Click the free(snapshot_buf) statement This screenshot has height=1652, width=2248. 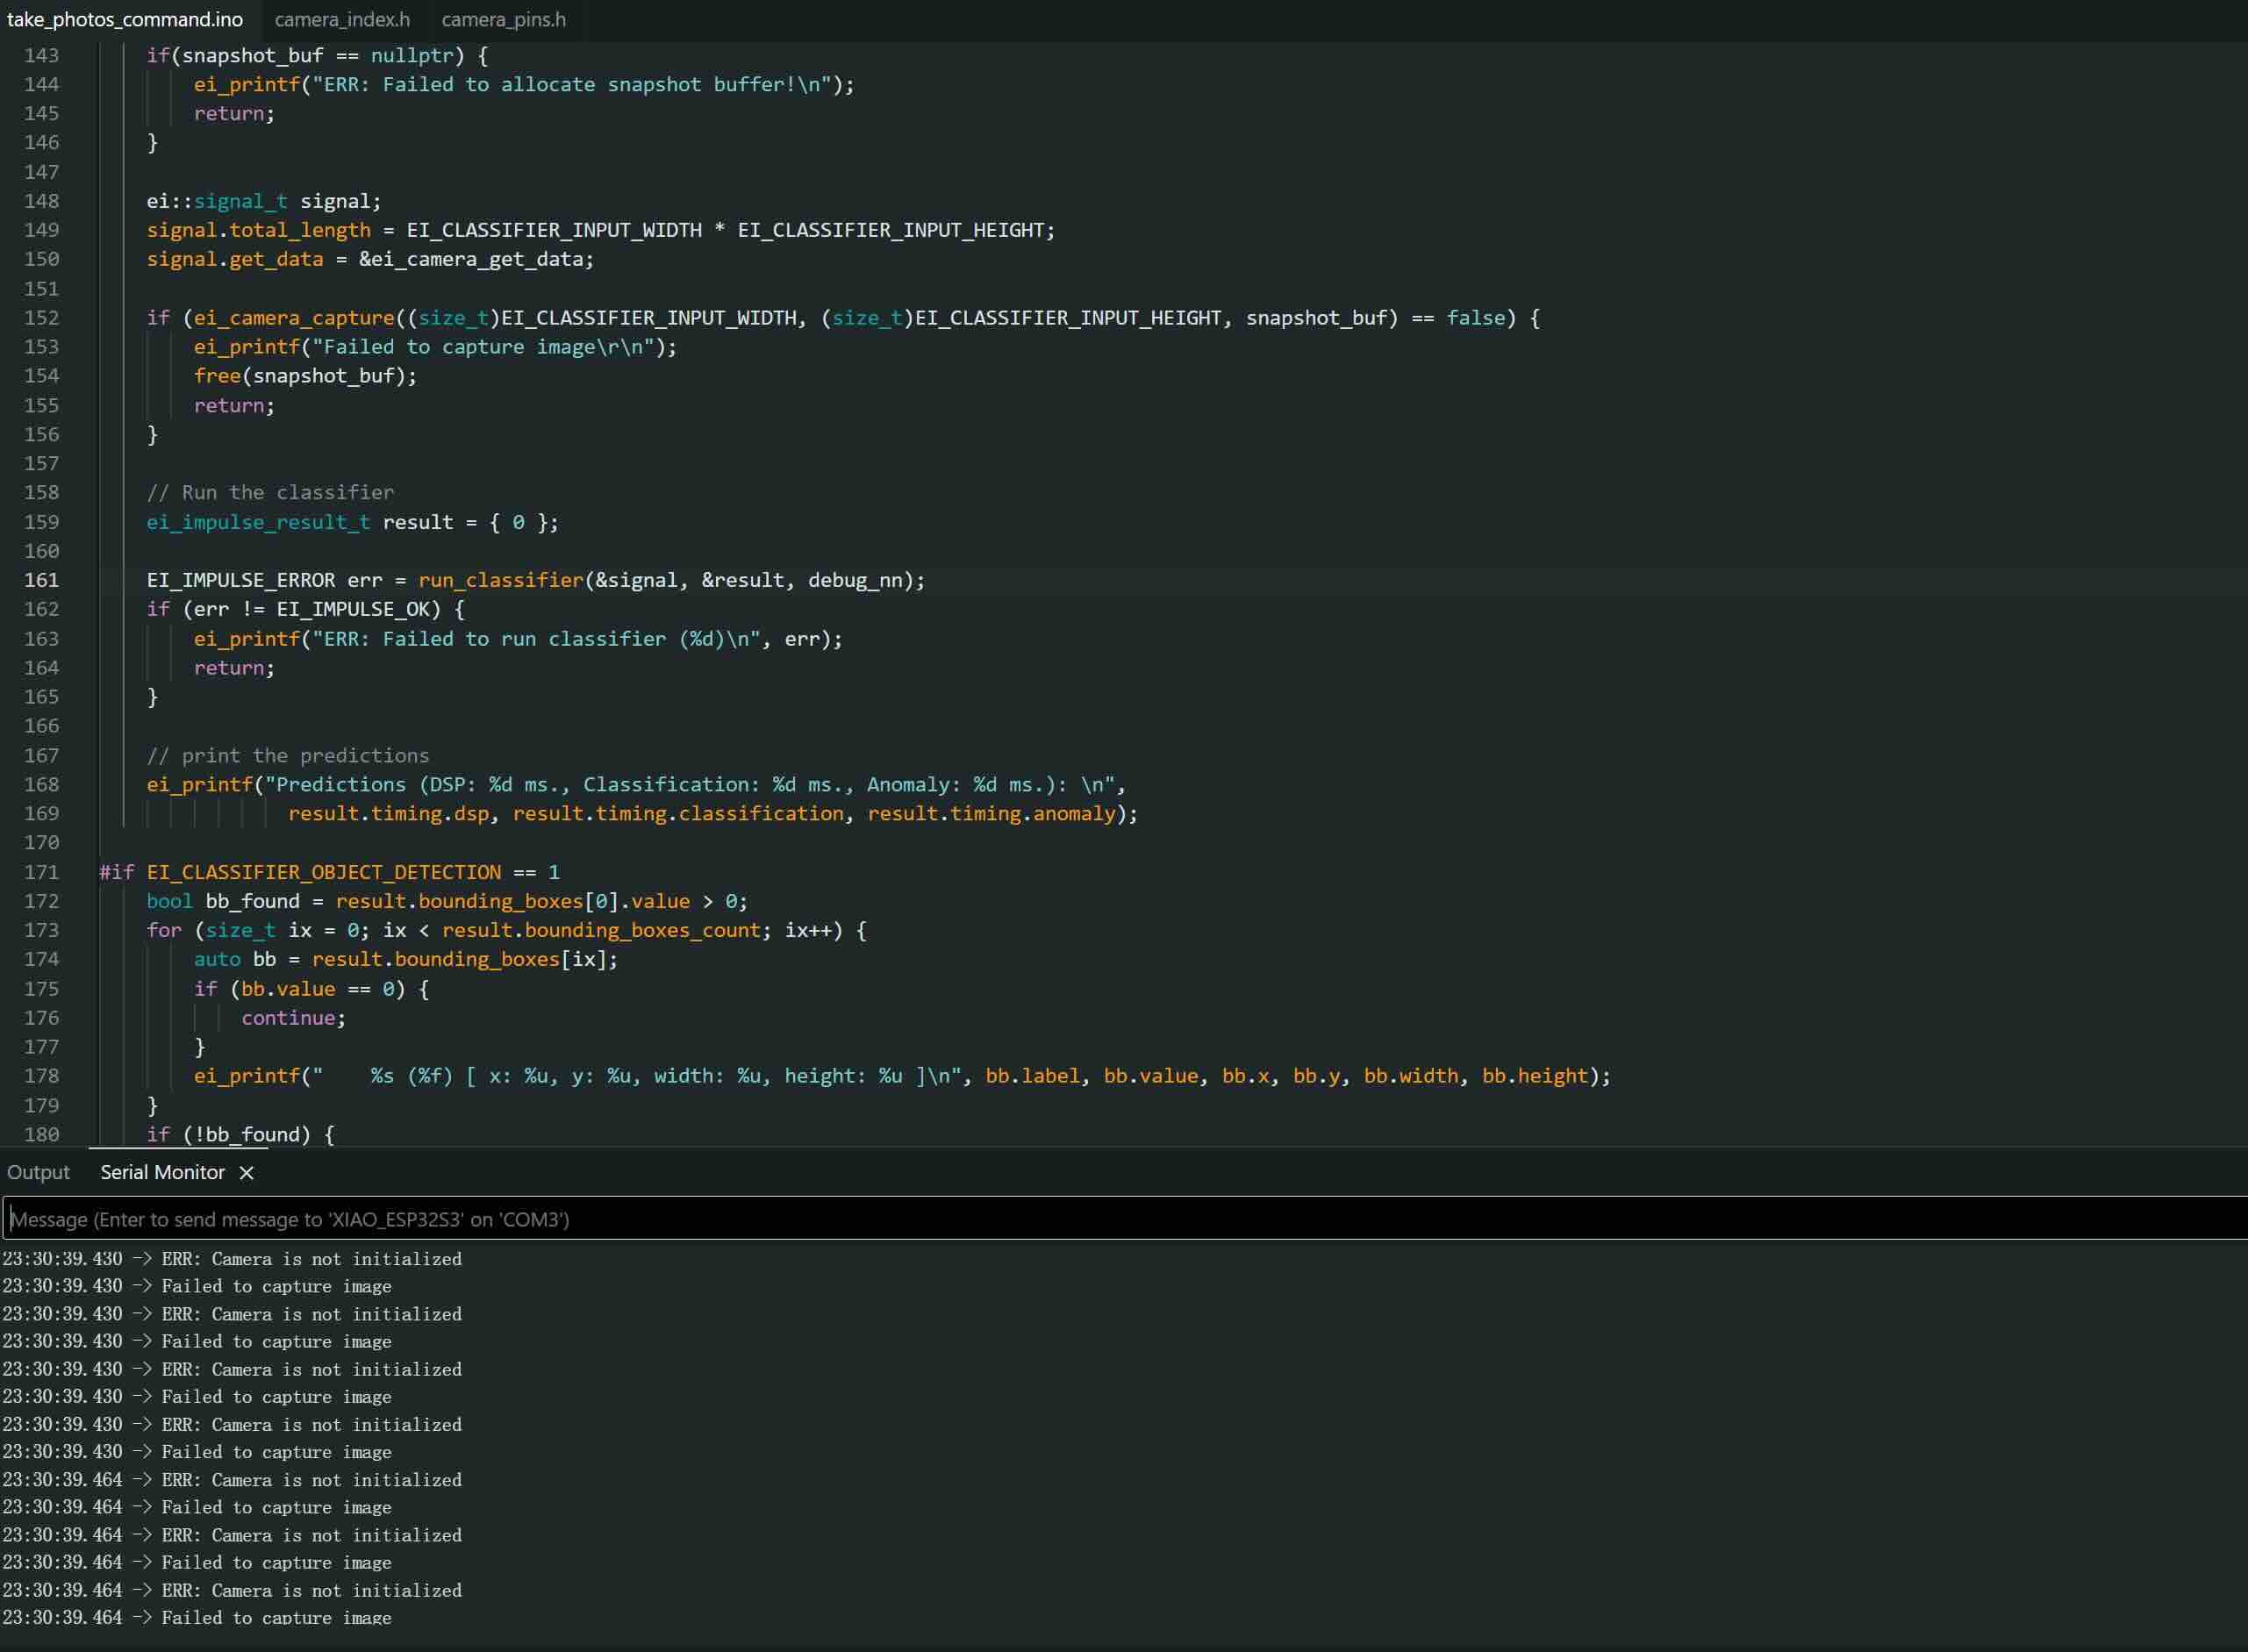point(305,376)
